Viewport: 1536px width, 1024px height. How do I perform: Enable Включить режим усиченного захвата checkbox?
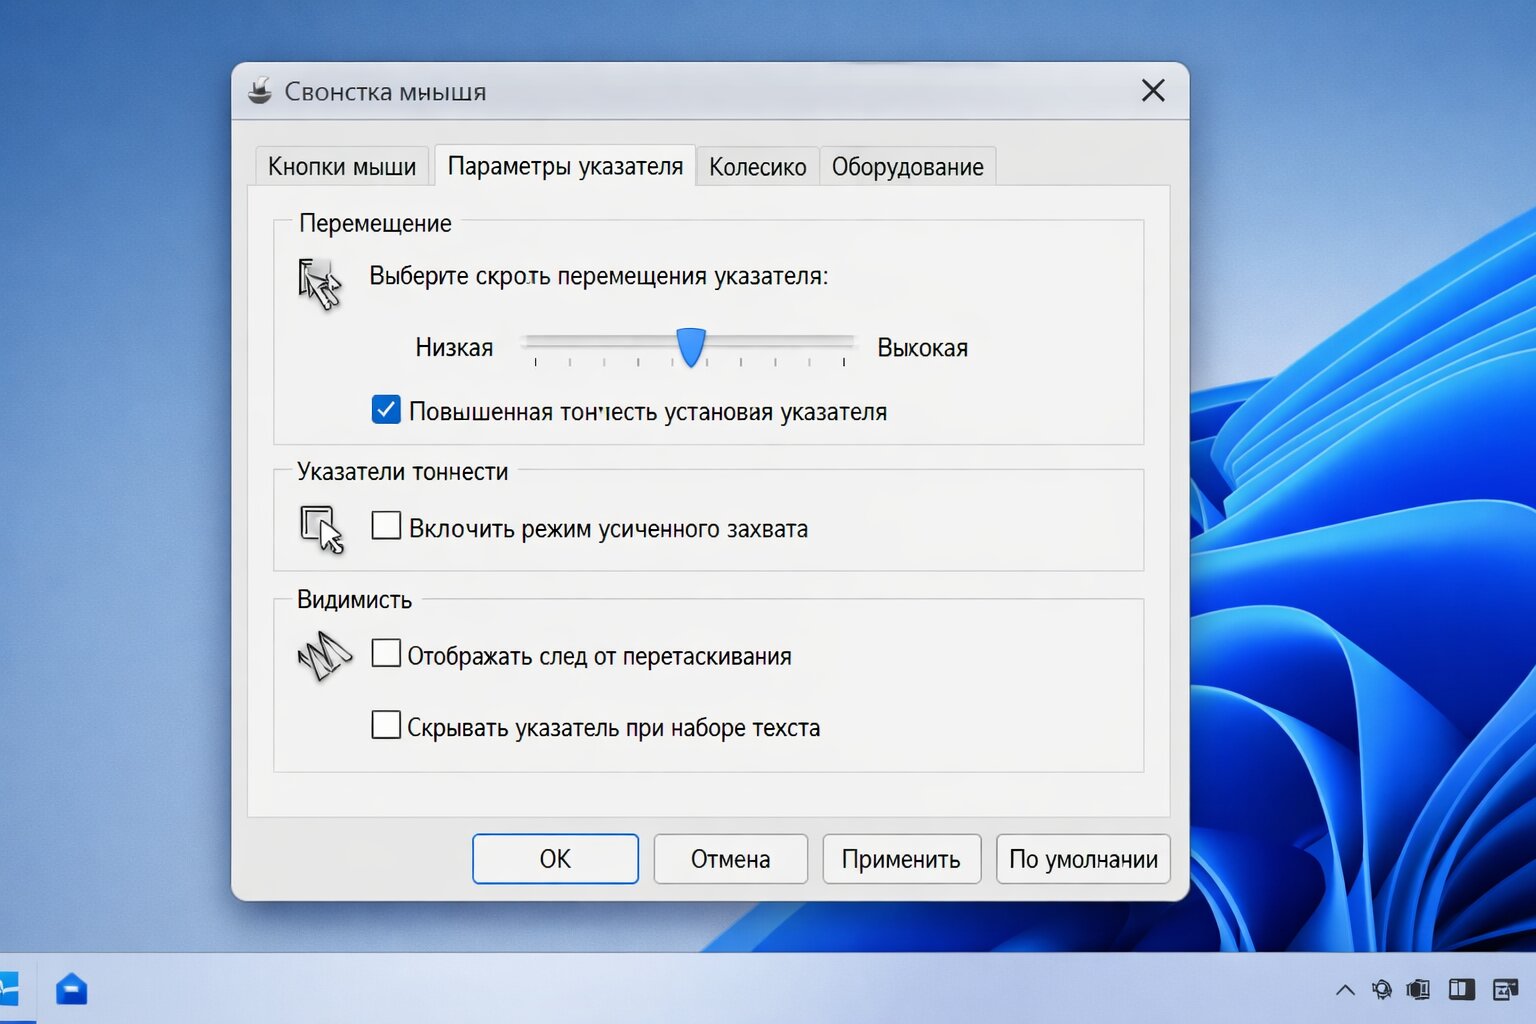386,526
